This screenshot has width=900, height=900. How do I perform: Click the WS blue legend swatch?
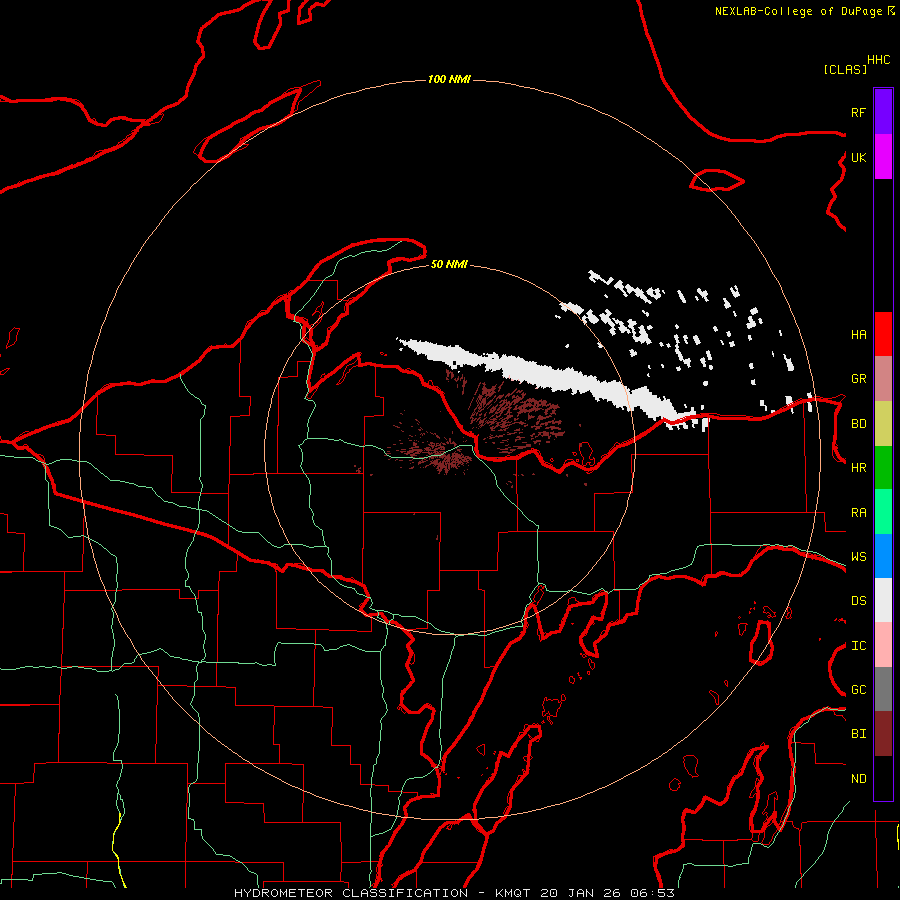[x=883, y=556]
